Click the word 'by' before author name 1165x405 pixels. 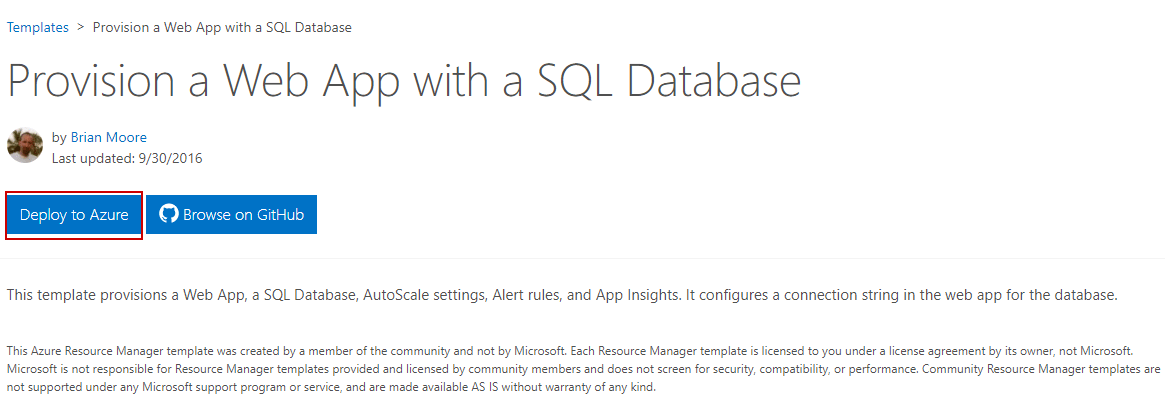coord(59,137)
